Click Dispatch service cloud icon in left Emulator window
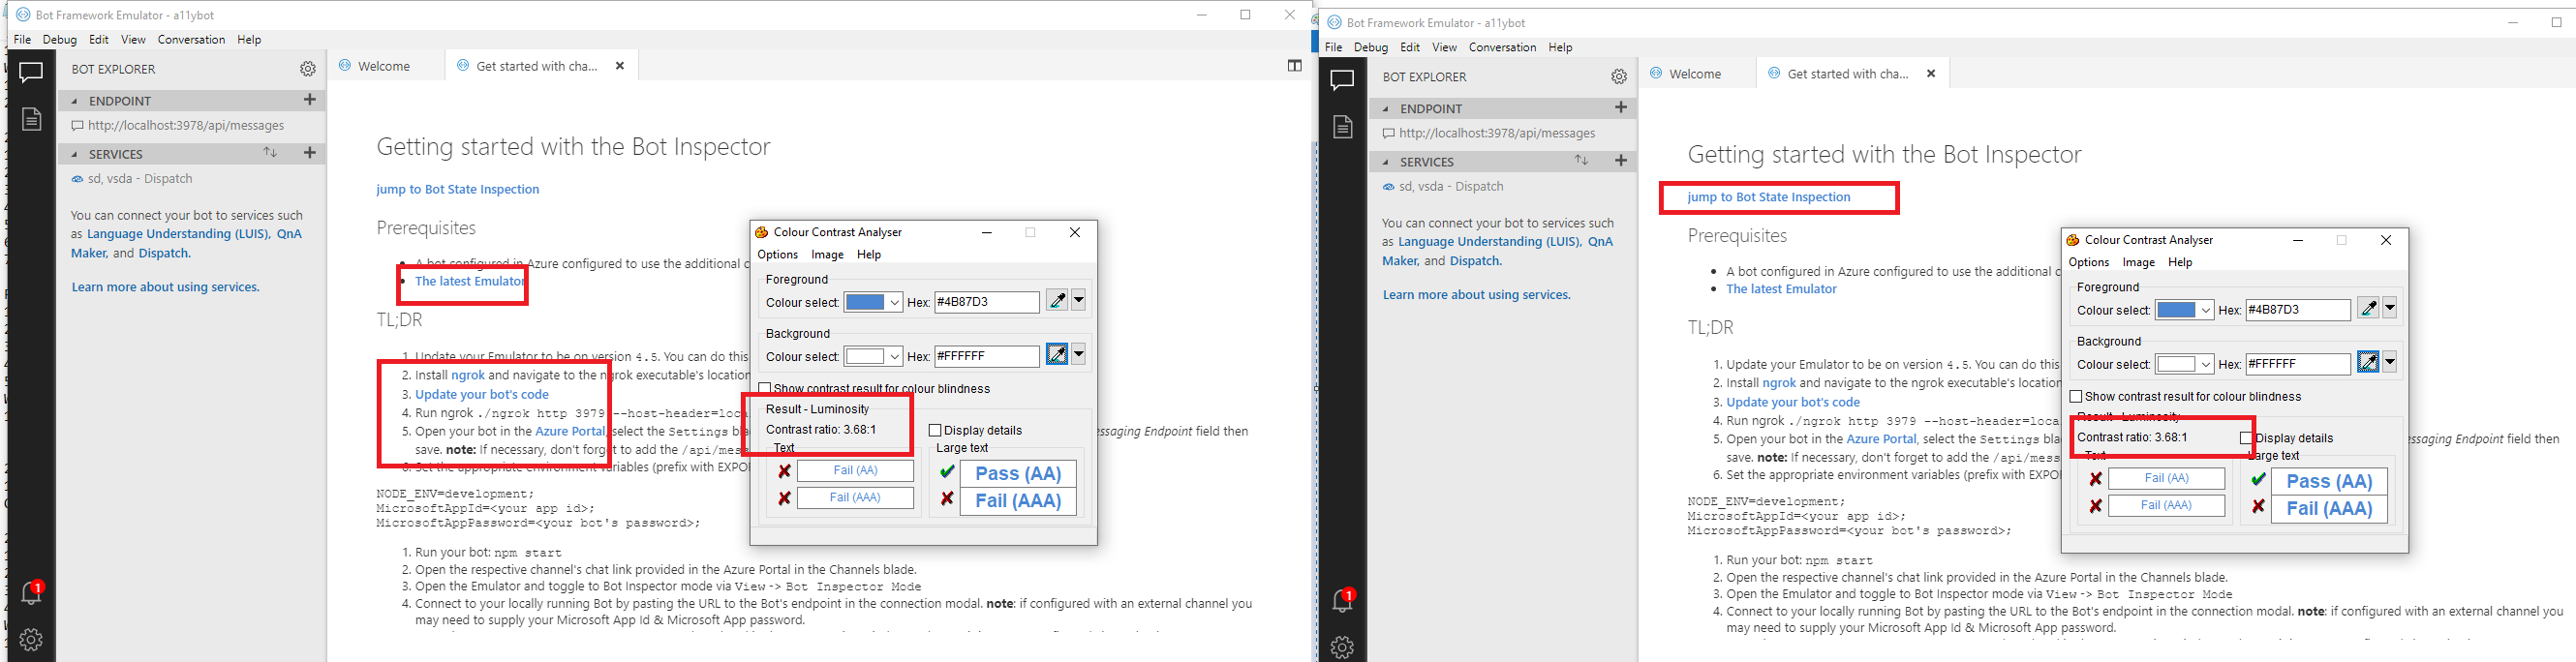2576x662 pixels. pyautogui.click(x=77, y=179)
